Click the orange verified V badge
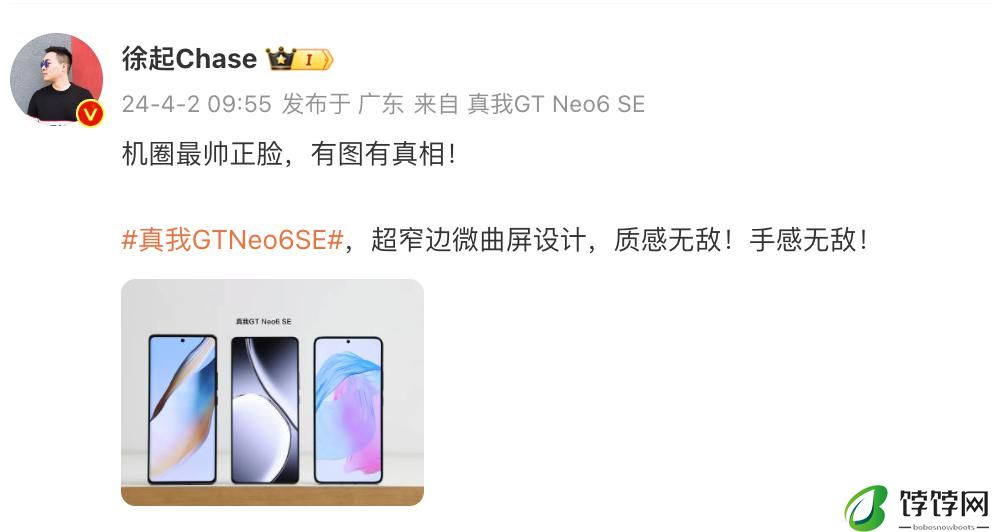This screenshot has width=992, height=532. point(89,114)
